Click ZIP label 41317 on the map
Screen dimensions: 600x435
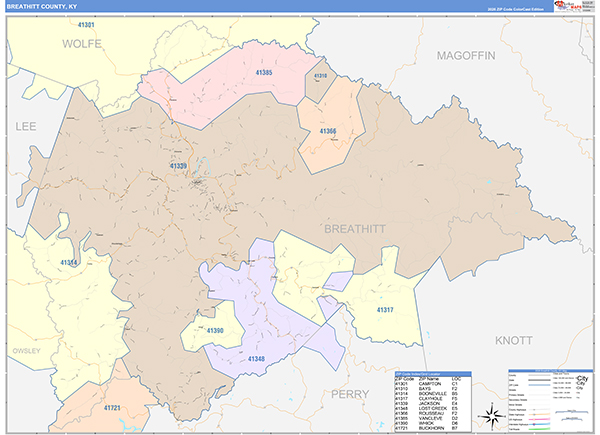coord(385,310)
